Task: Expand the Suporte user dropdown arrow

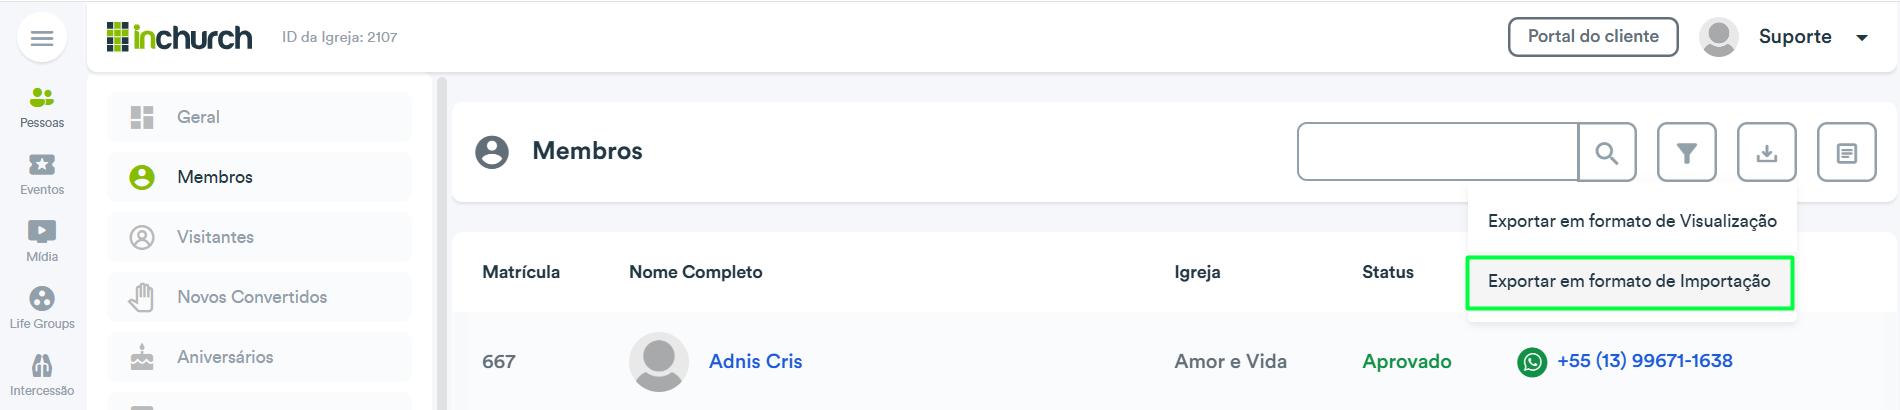Action: click(1862, 38)
